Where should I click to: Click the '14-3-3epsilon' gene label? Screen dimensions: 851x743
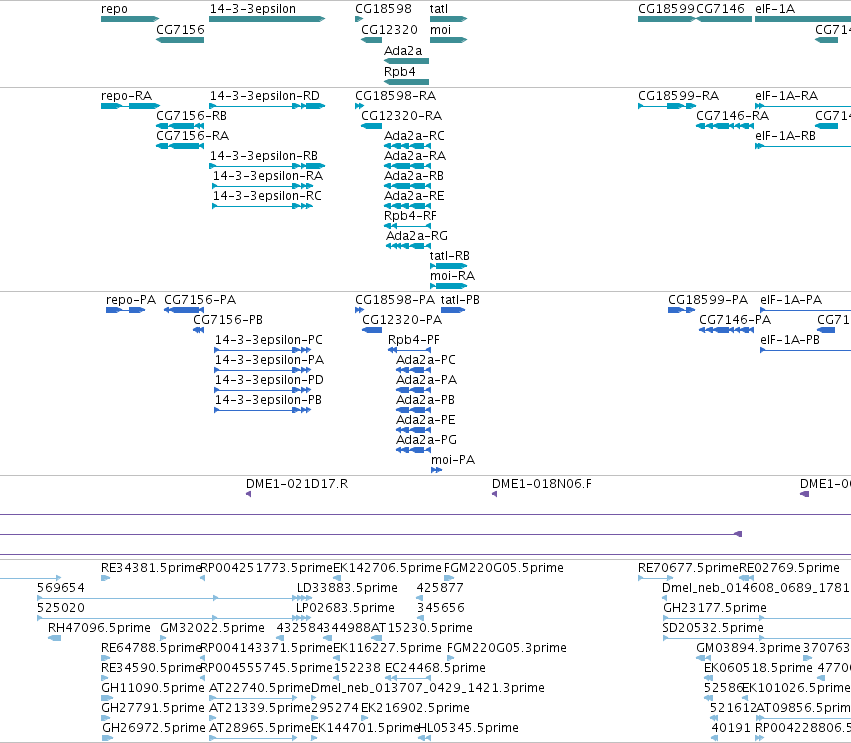tap(253, 9)
